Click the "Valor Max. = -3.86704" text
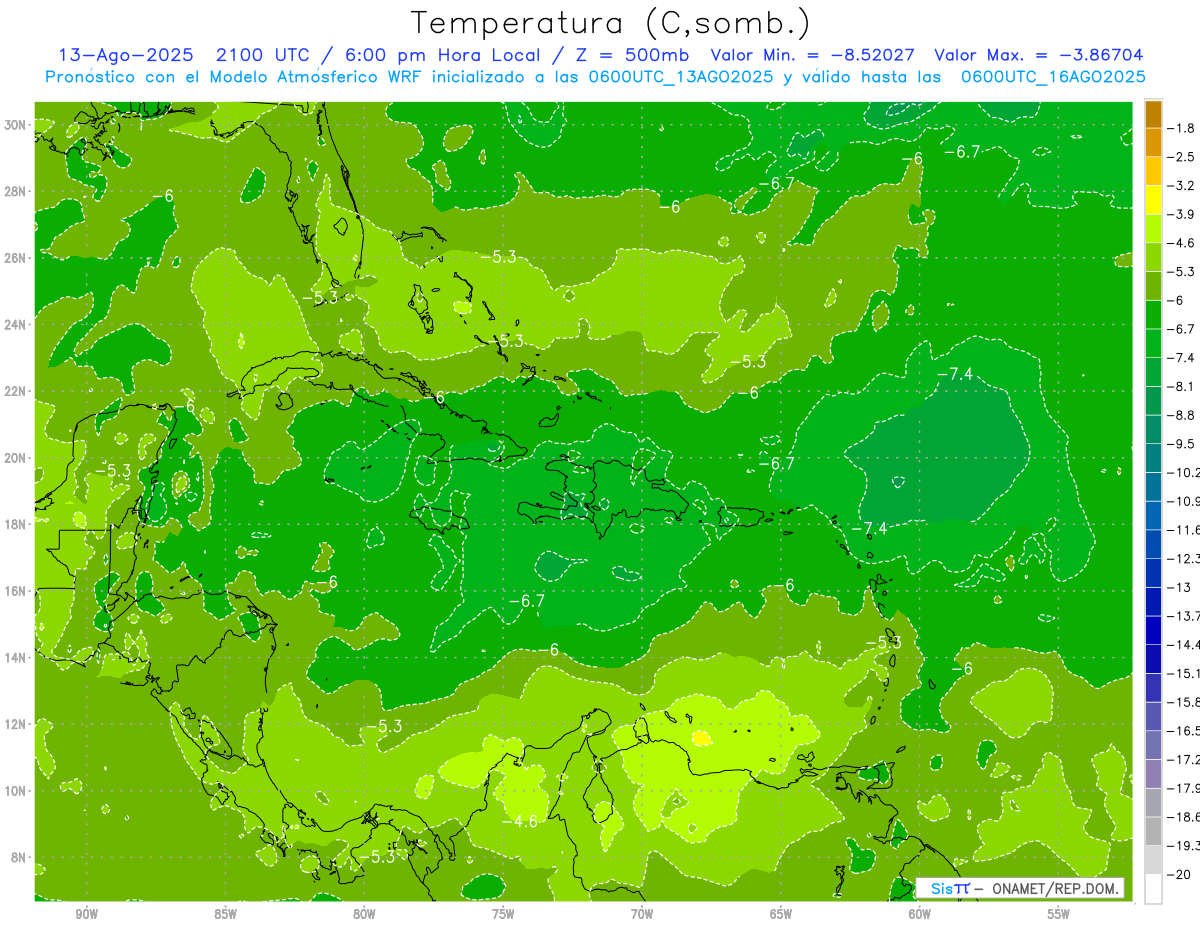Screen dimensions: 1200x927 pos(1038,55)
